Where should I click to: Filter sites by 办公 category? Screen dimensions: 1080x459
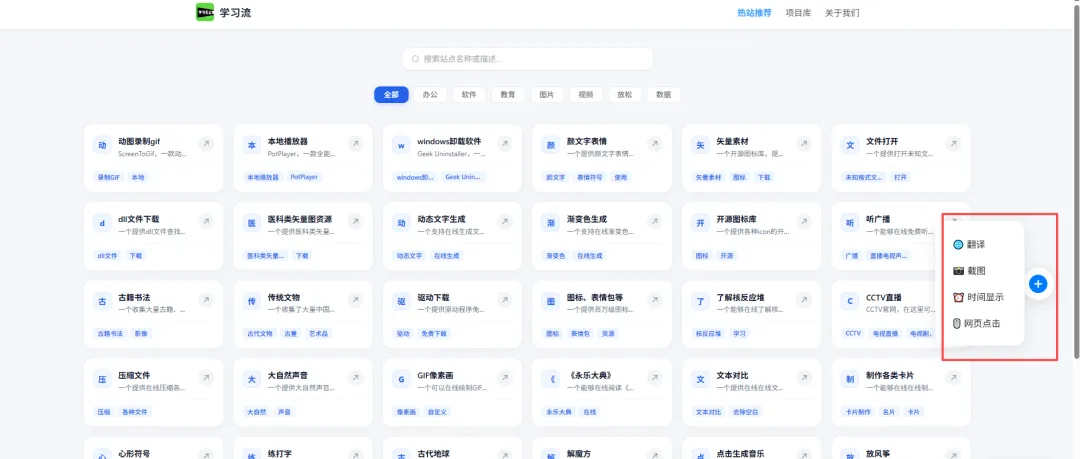430,94
